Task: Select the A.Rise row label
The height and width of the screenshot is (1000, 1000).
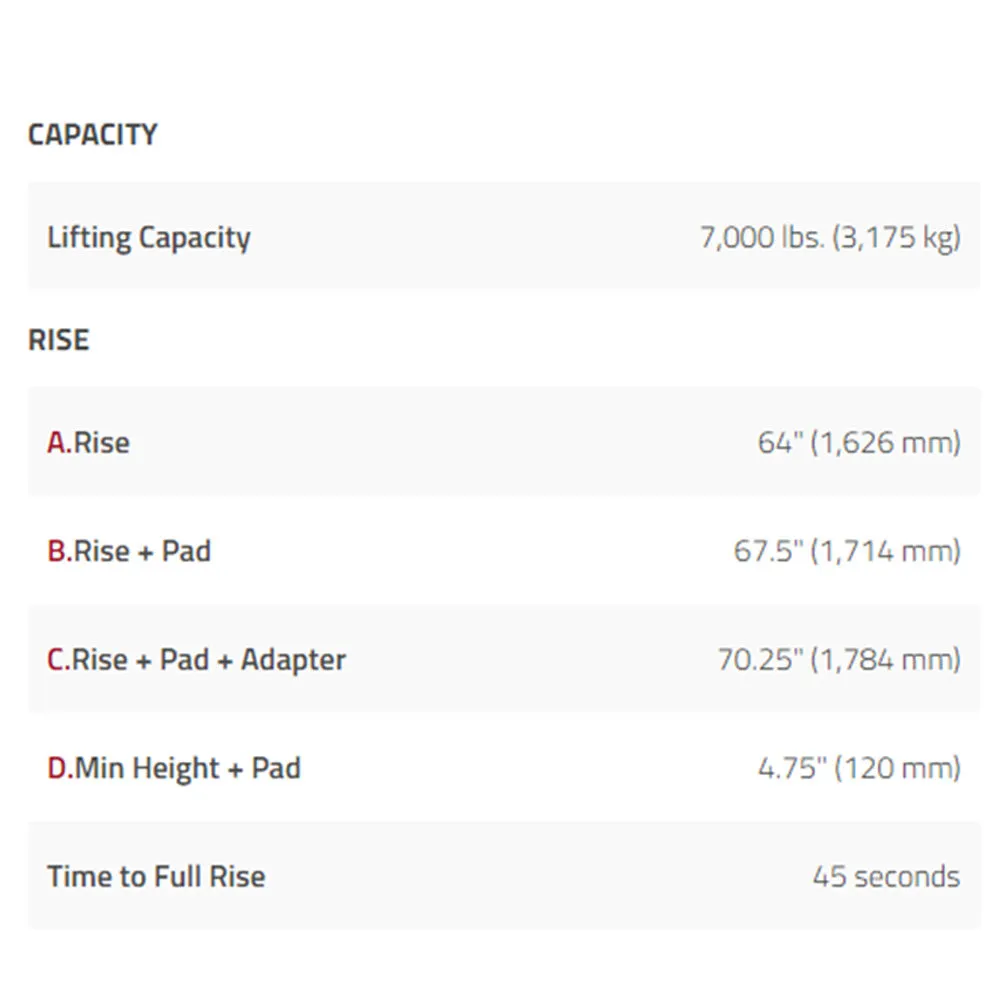Action: point(89,443)
